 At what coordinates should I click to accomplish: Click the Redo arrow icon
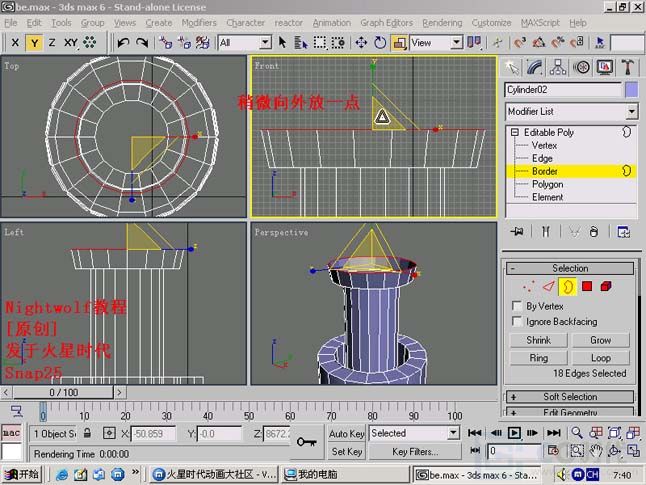click(142, 42)
